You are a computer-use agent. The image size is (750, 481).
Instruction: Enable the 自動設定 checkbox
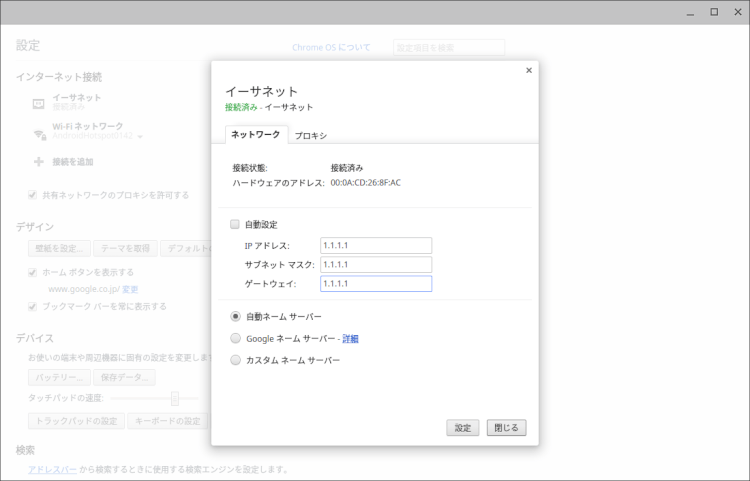click(x=235, y=224)
